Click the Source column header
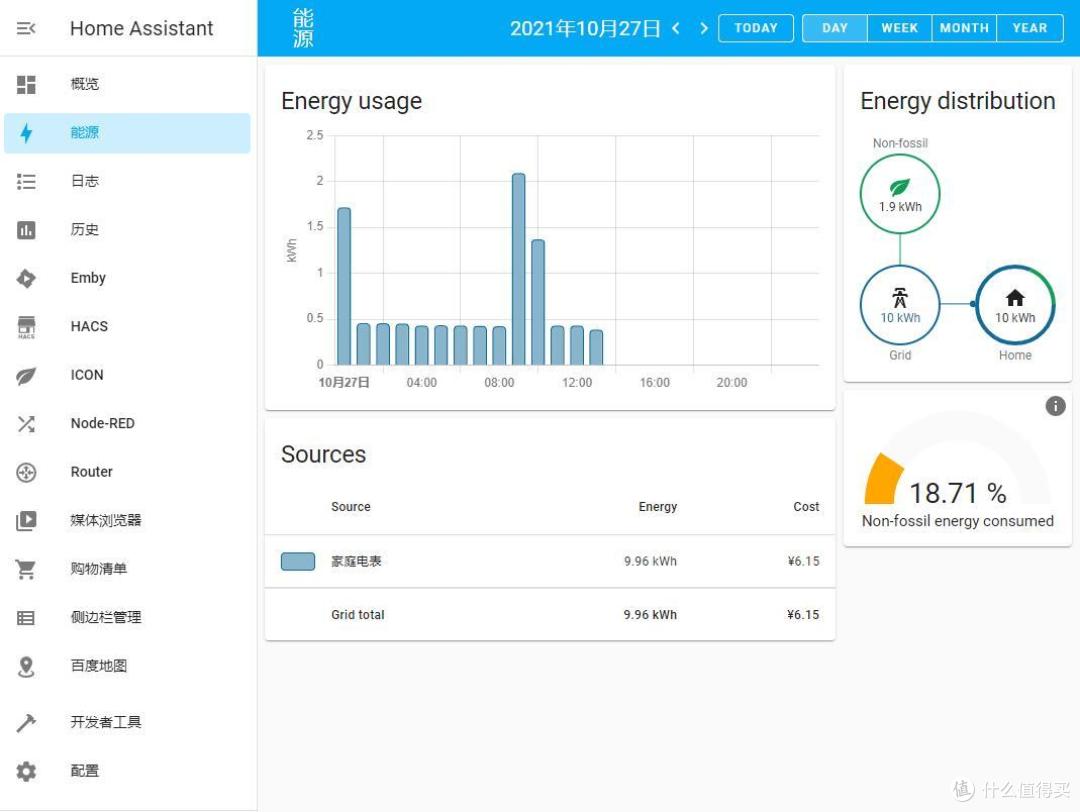1080x812 pixels. [x=351, y=507]
